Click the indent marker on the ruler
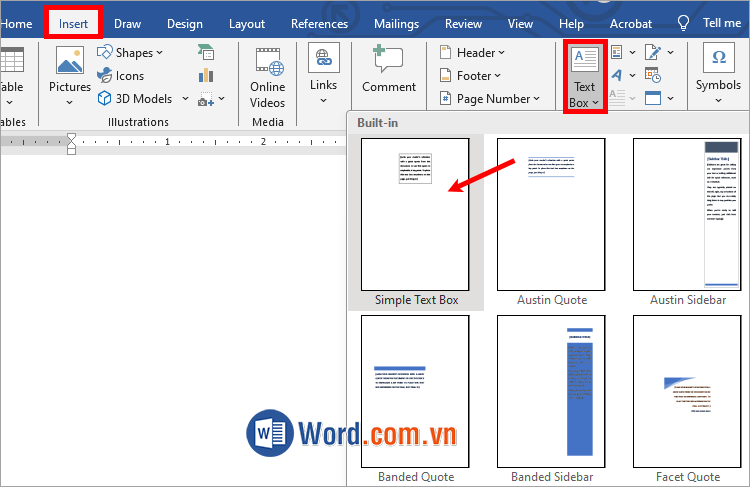 (71, 144)
